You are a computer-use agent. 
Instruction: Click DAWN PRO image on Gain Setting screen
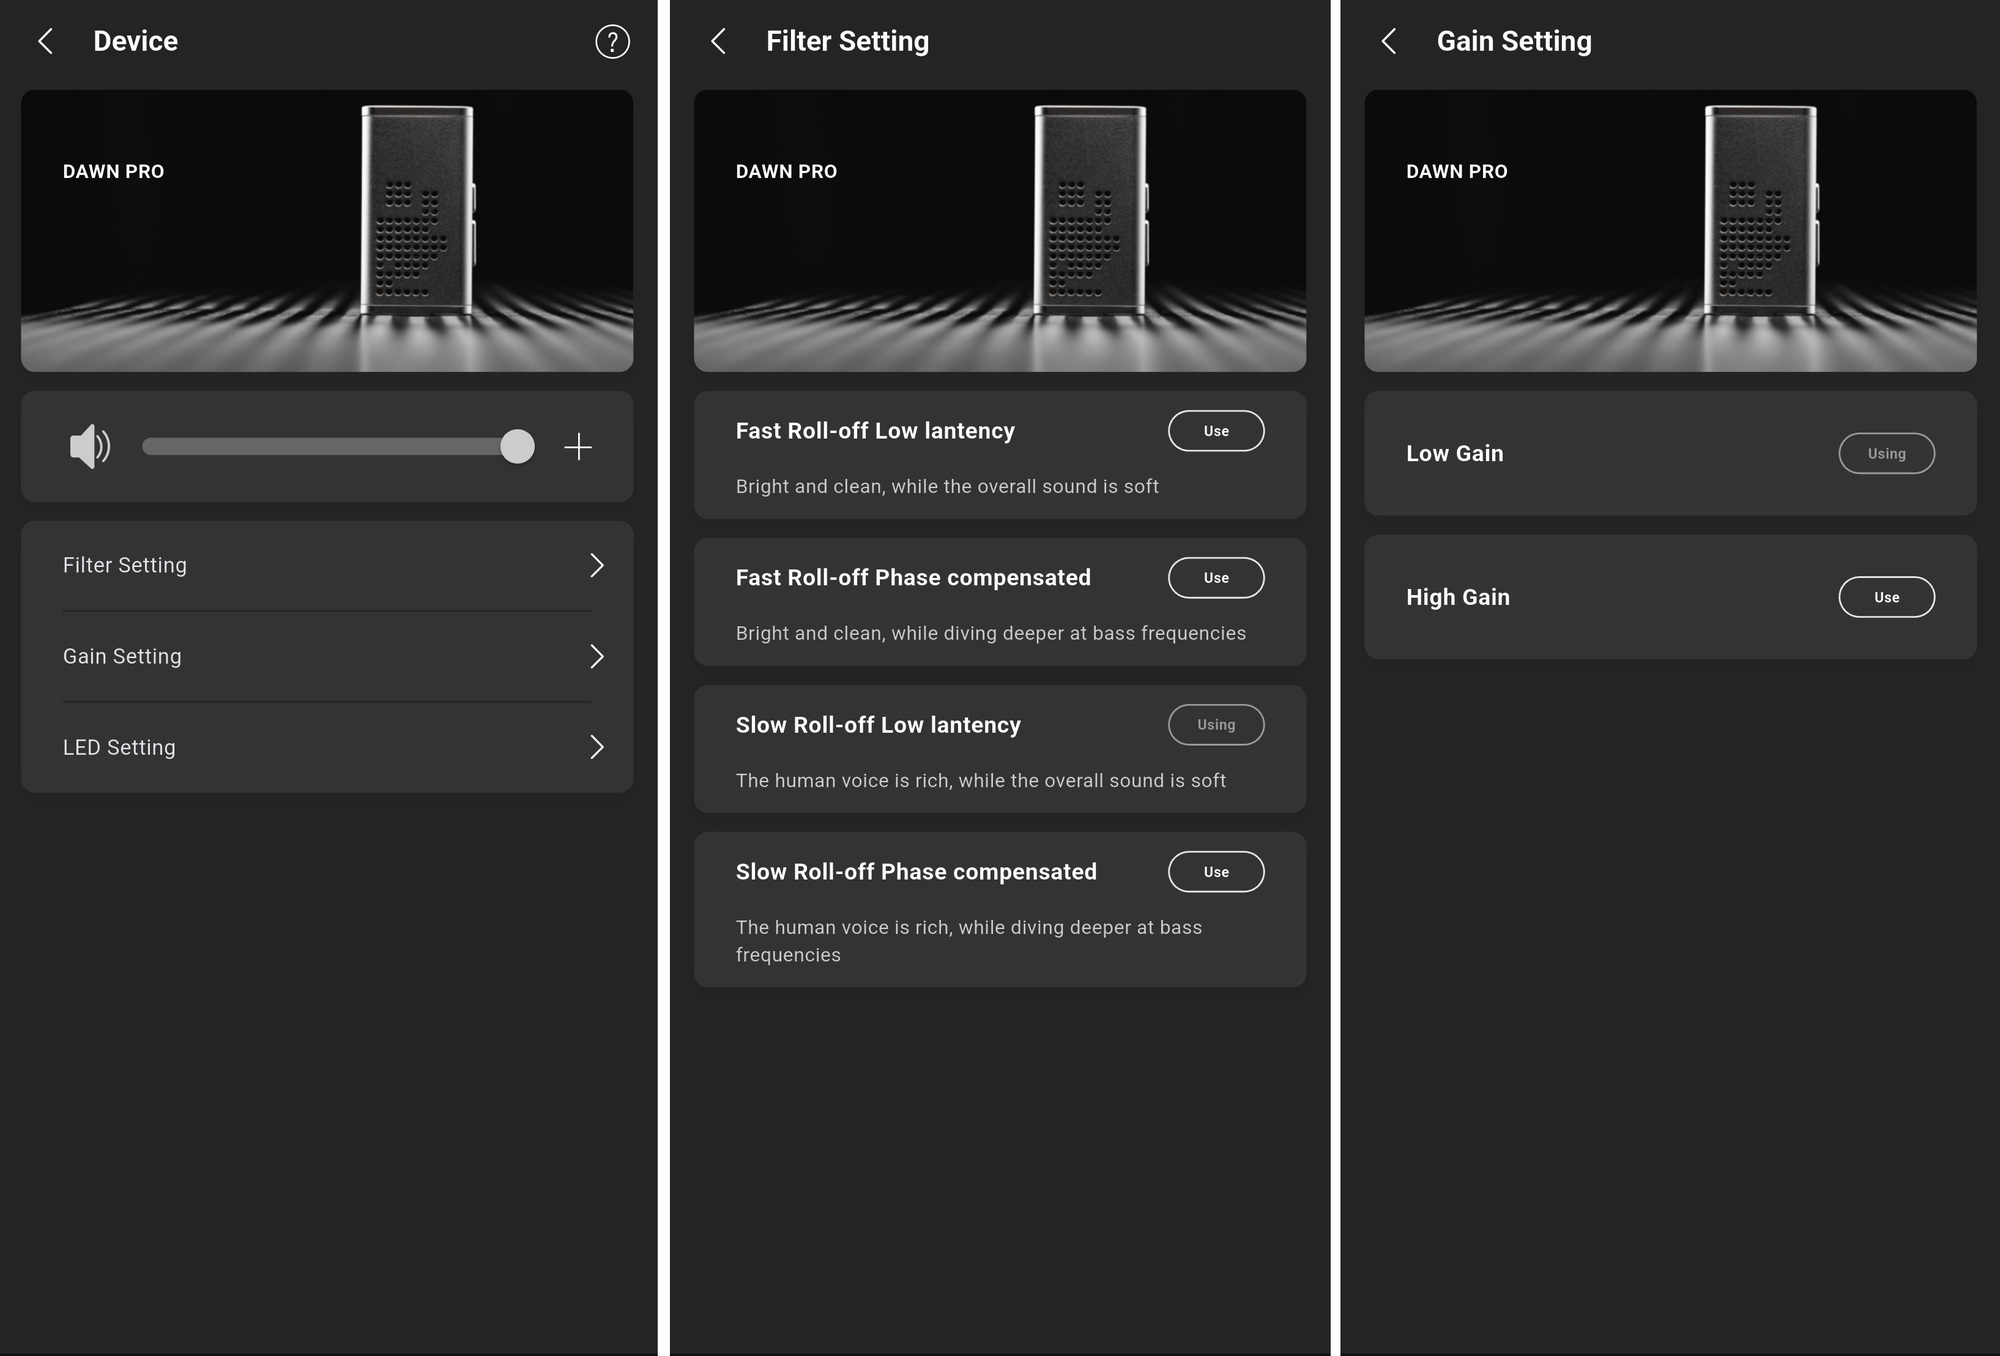[x=1670, y=231]
